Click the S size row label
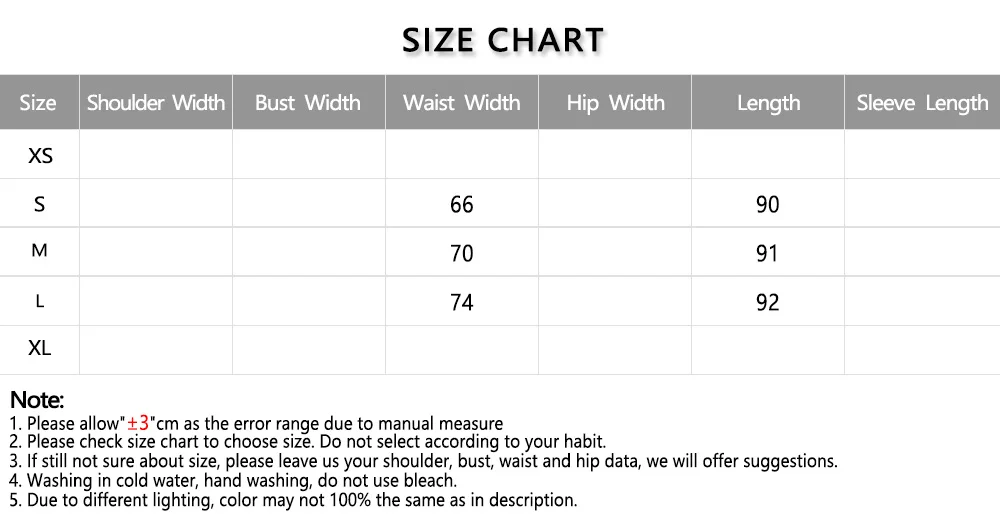This screenshot has width=1000, height=522. (x=40, y=205)
